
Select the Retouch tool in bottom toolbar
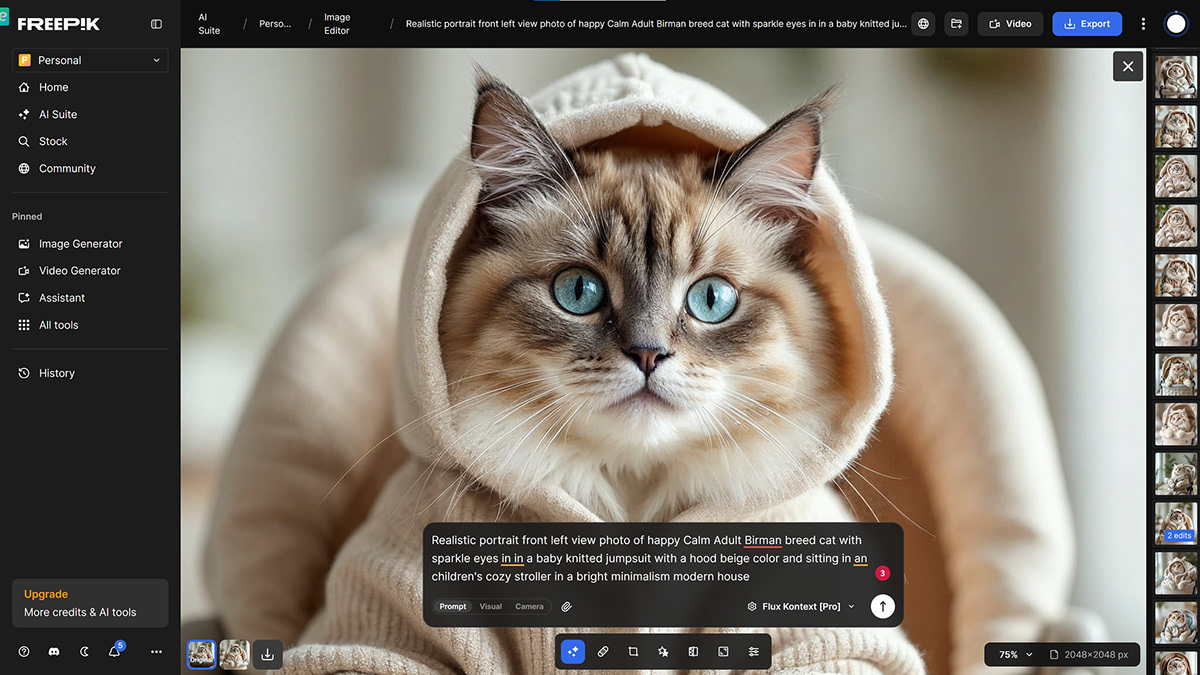(x=603, y=652)
